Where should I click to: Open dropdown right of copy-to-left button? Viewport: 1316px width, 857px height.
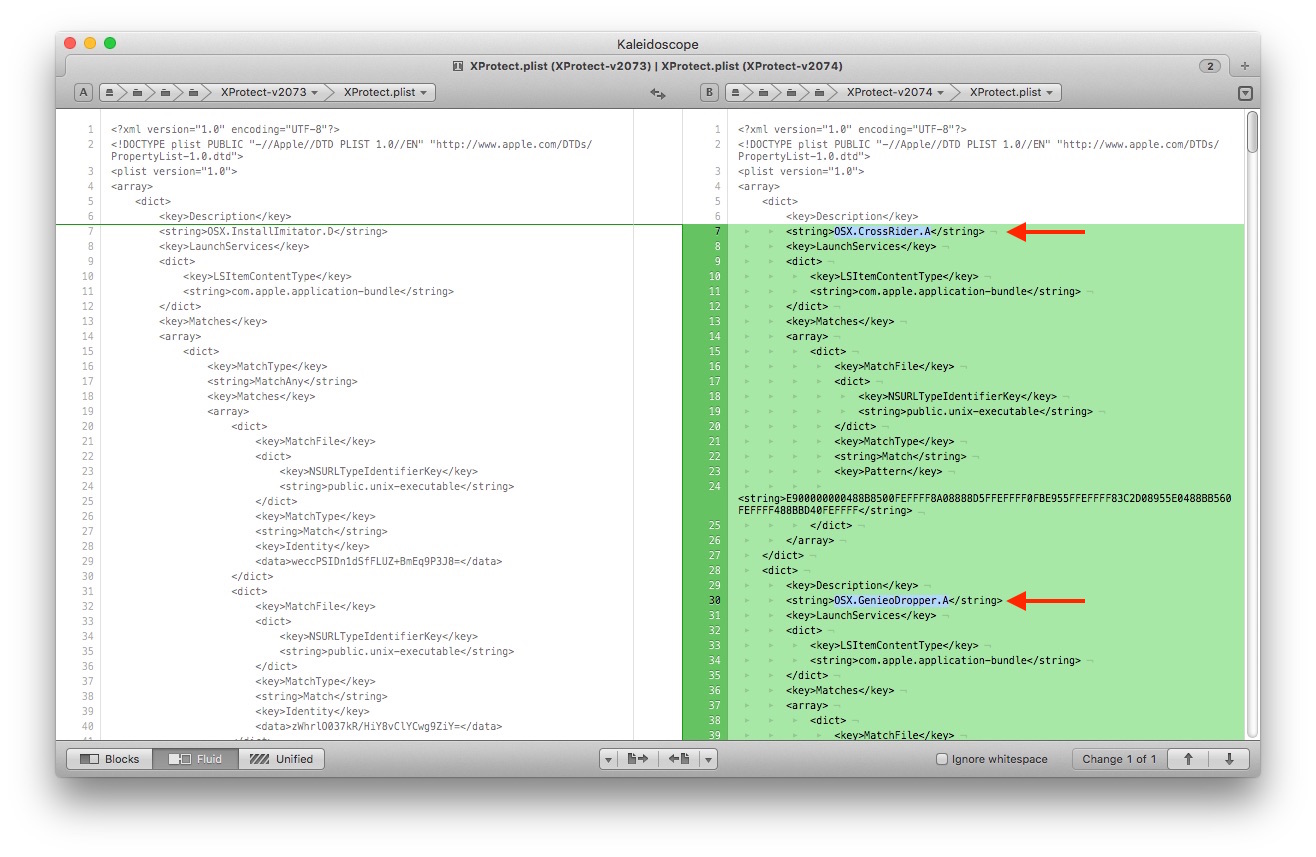click(708, 759)
